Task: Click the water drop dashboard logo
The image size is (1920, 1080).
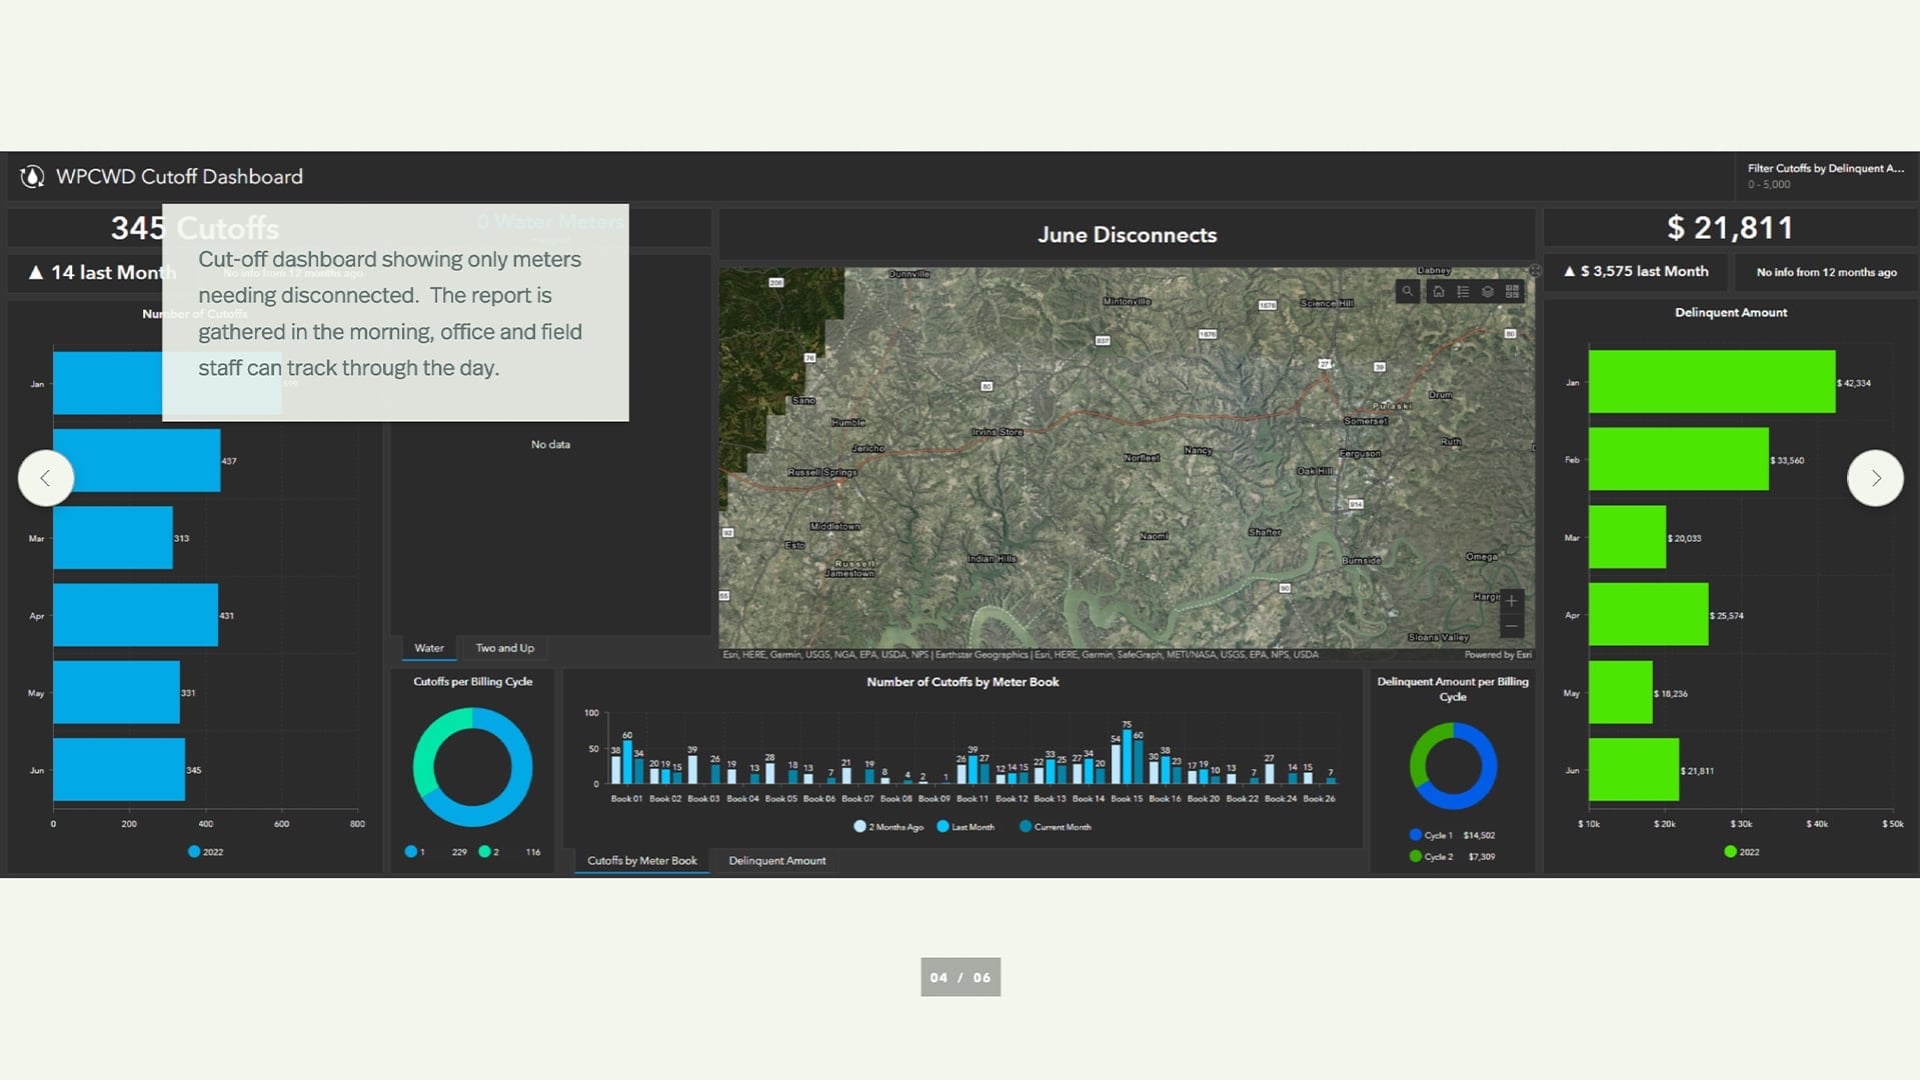Action: (x=32, y=177)
